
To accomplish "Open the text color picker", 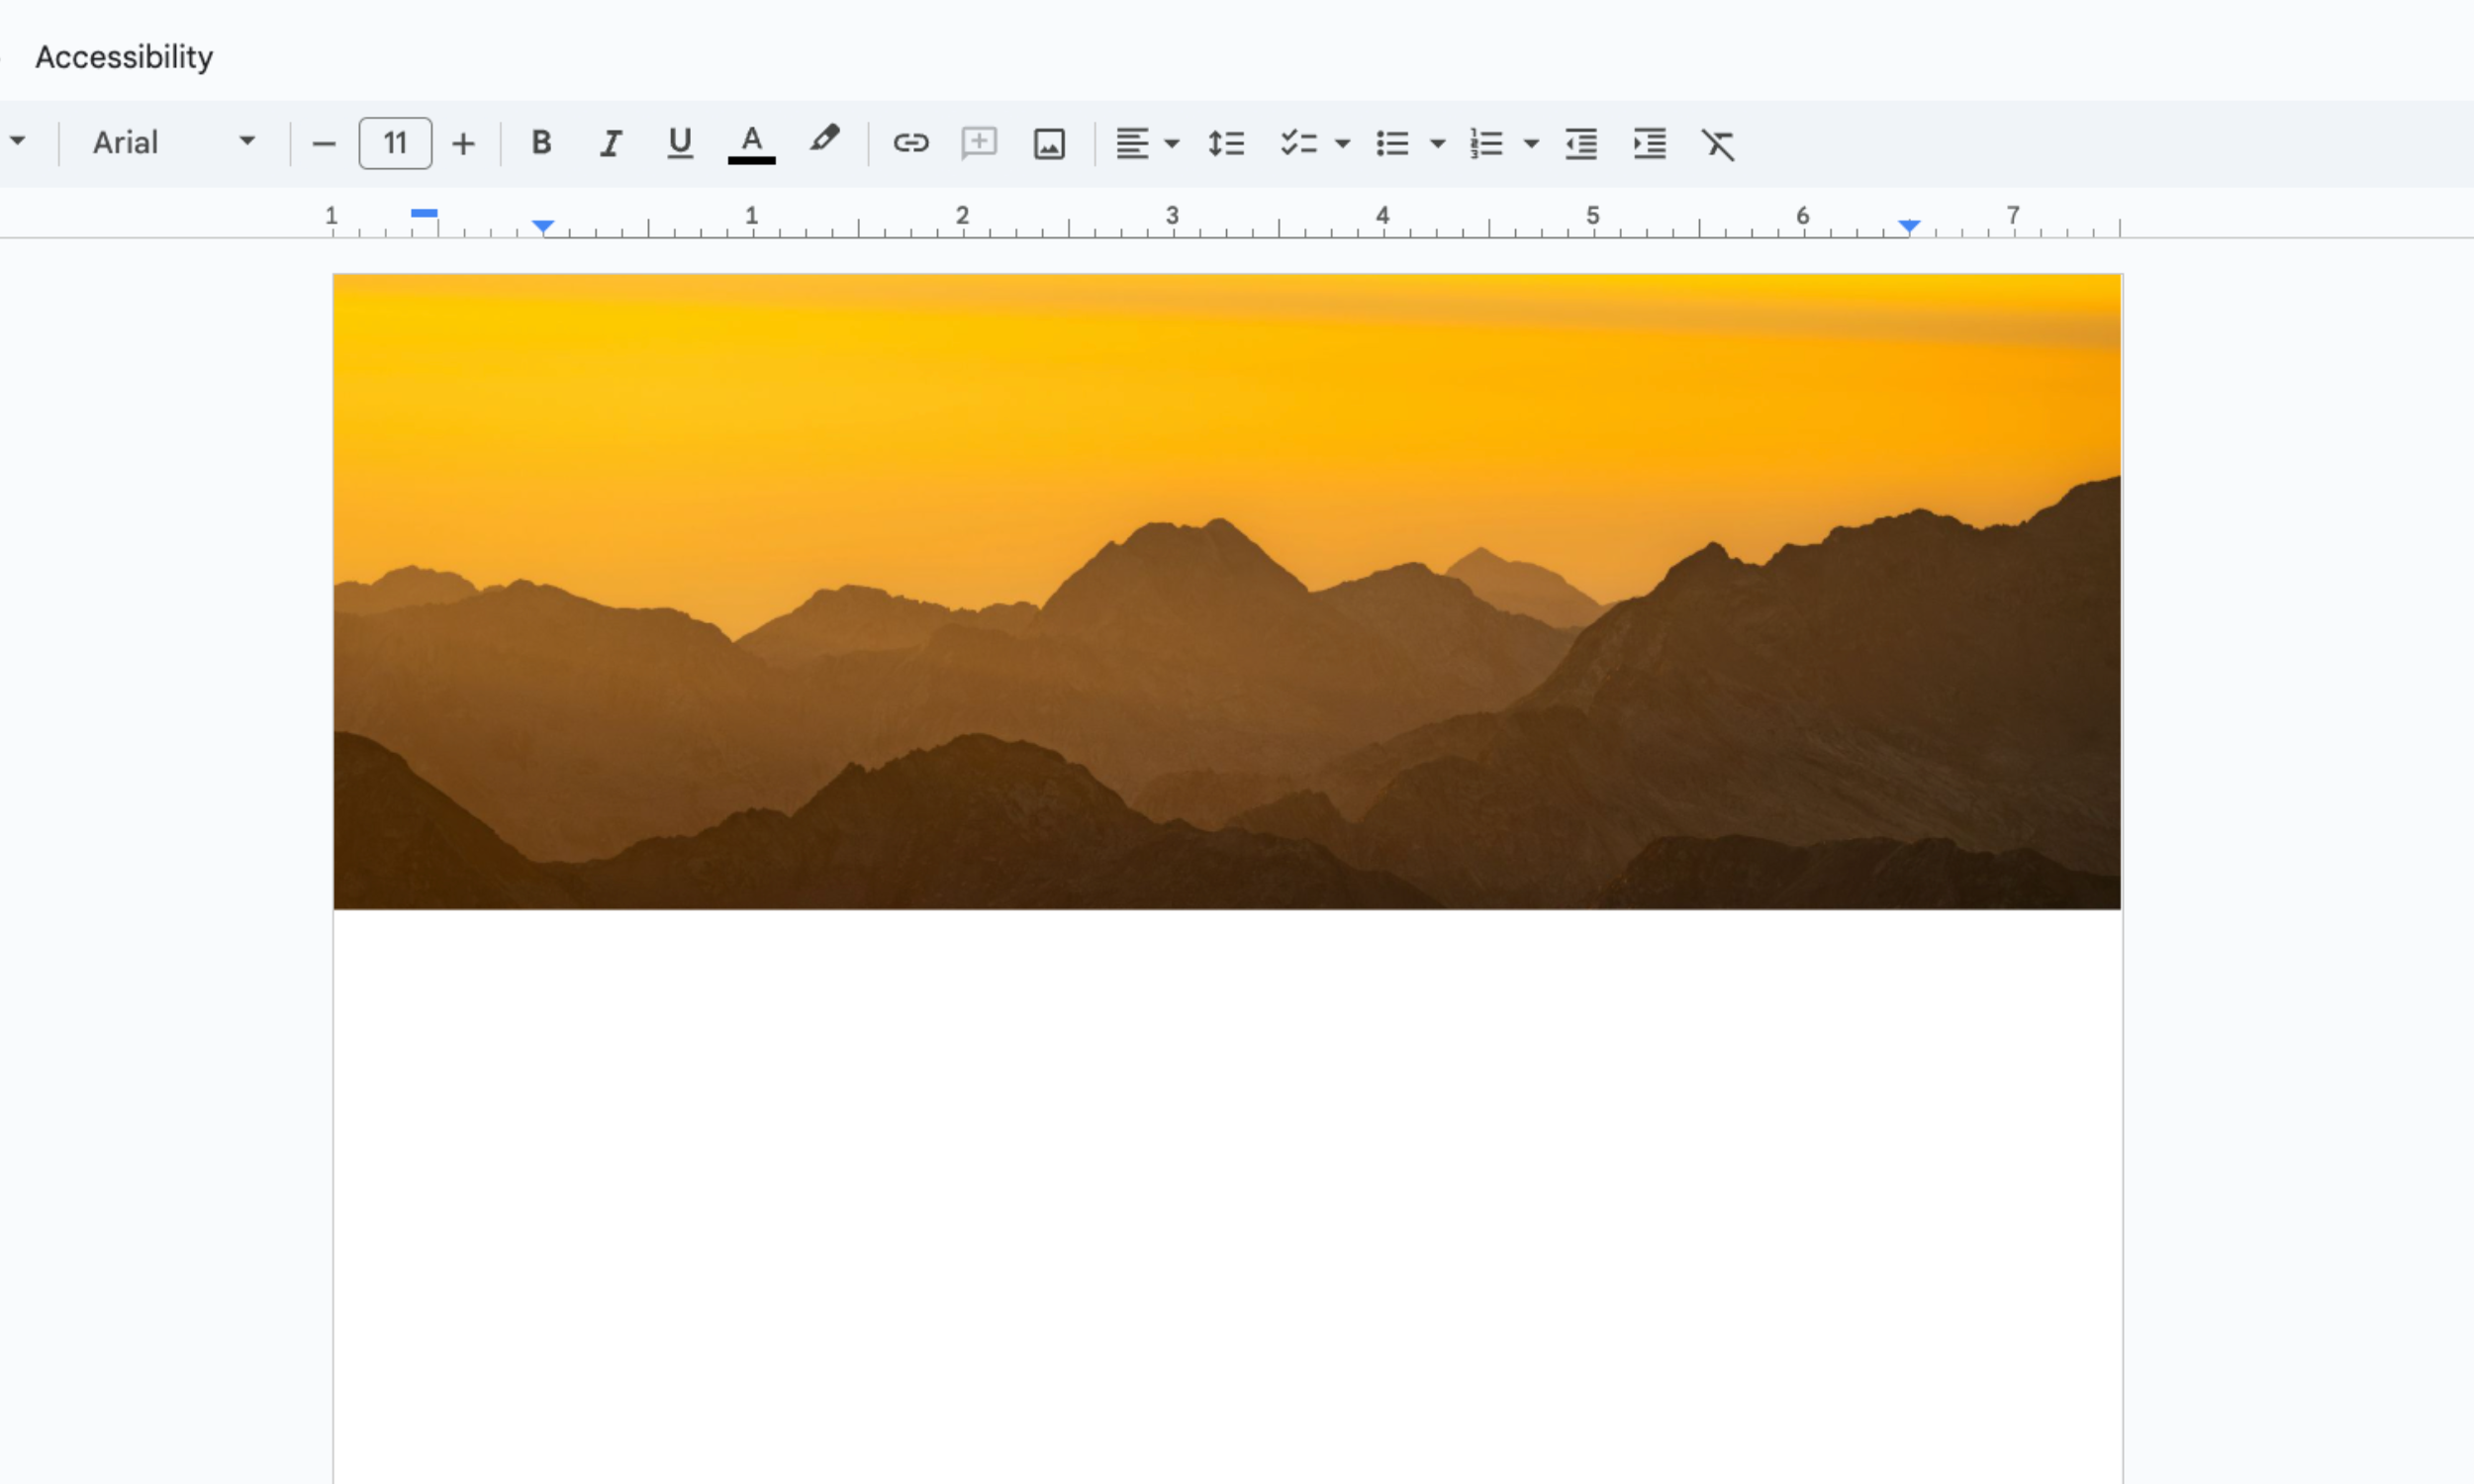I will point(752,143).
